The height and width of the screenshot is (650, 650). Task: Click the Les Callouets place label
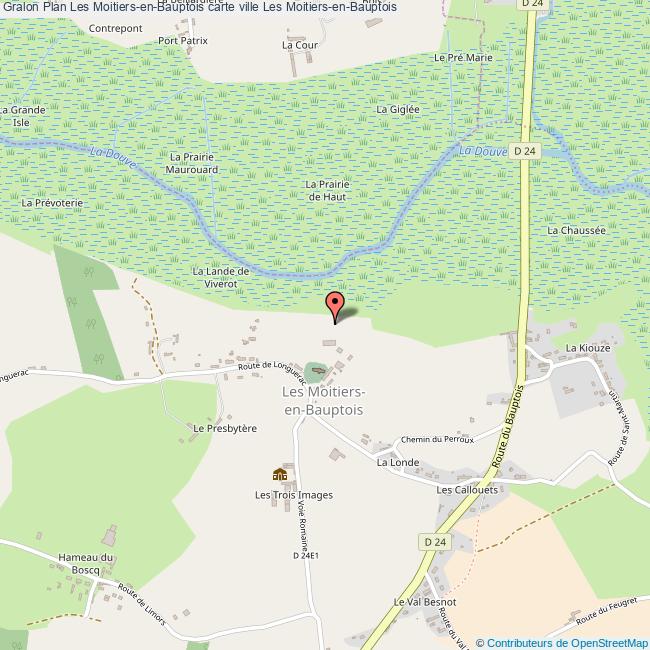[x=467, y=490]
